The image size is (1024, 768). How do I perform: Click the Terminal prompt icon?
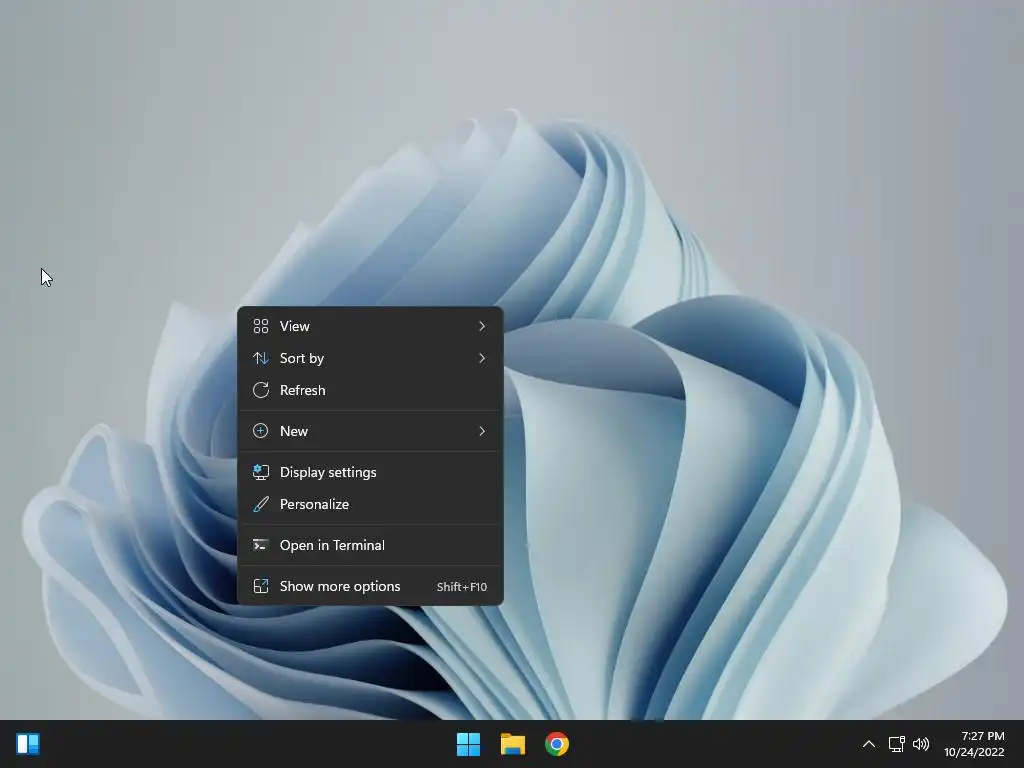[x=261, y=545]
